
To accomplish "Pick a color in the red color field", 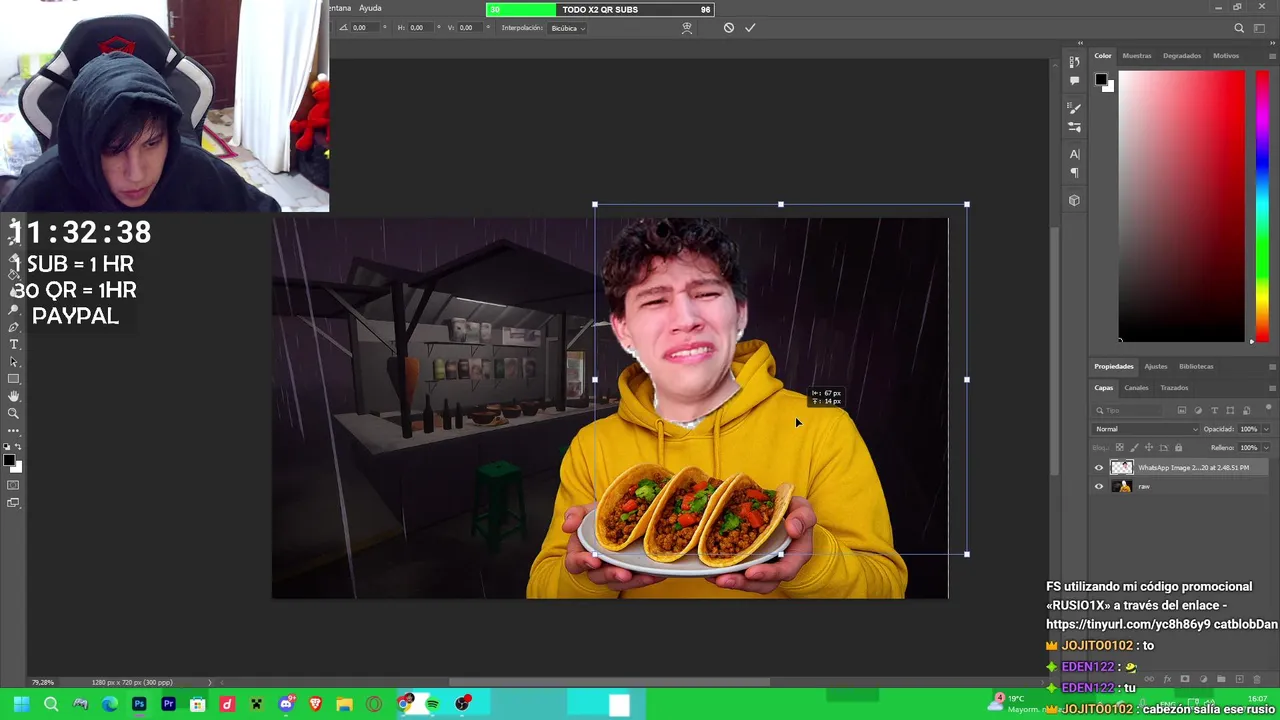I will click(1181, 207).
